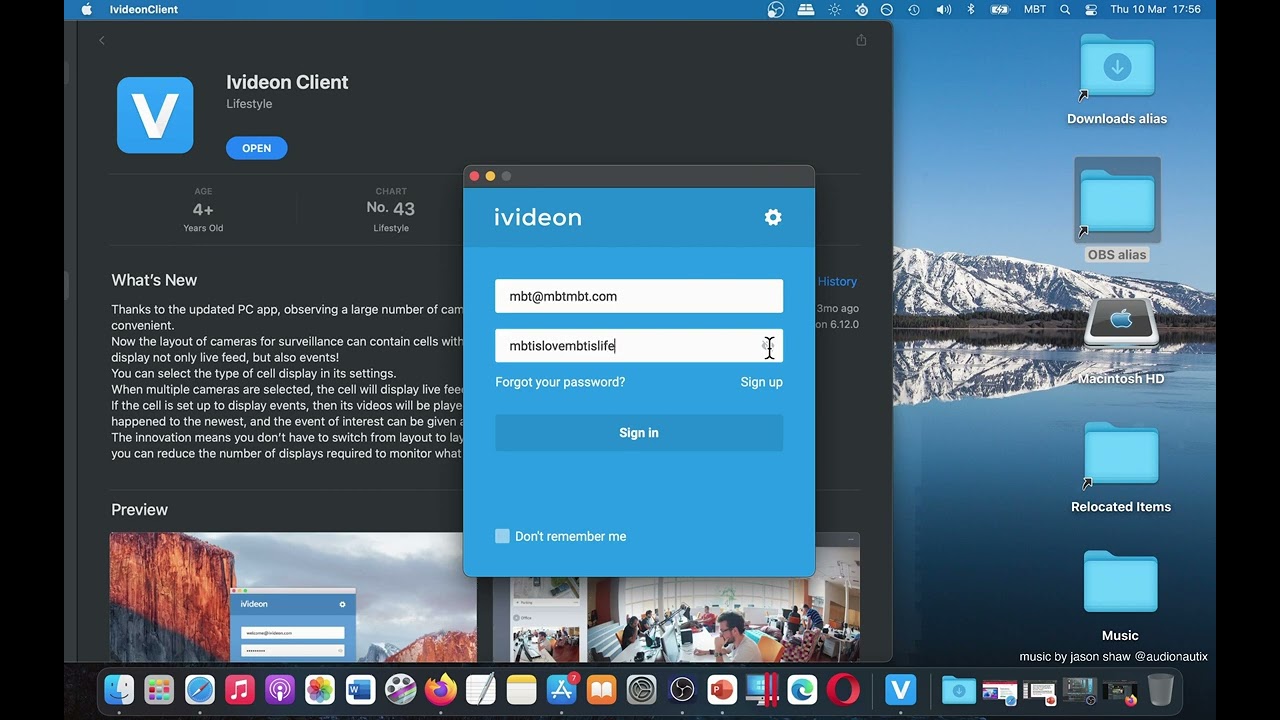
Task: Open System Preferences in the Dock
Action: [641, 690]
